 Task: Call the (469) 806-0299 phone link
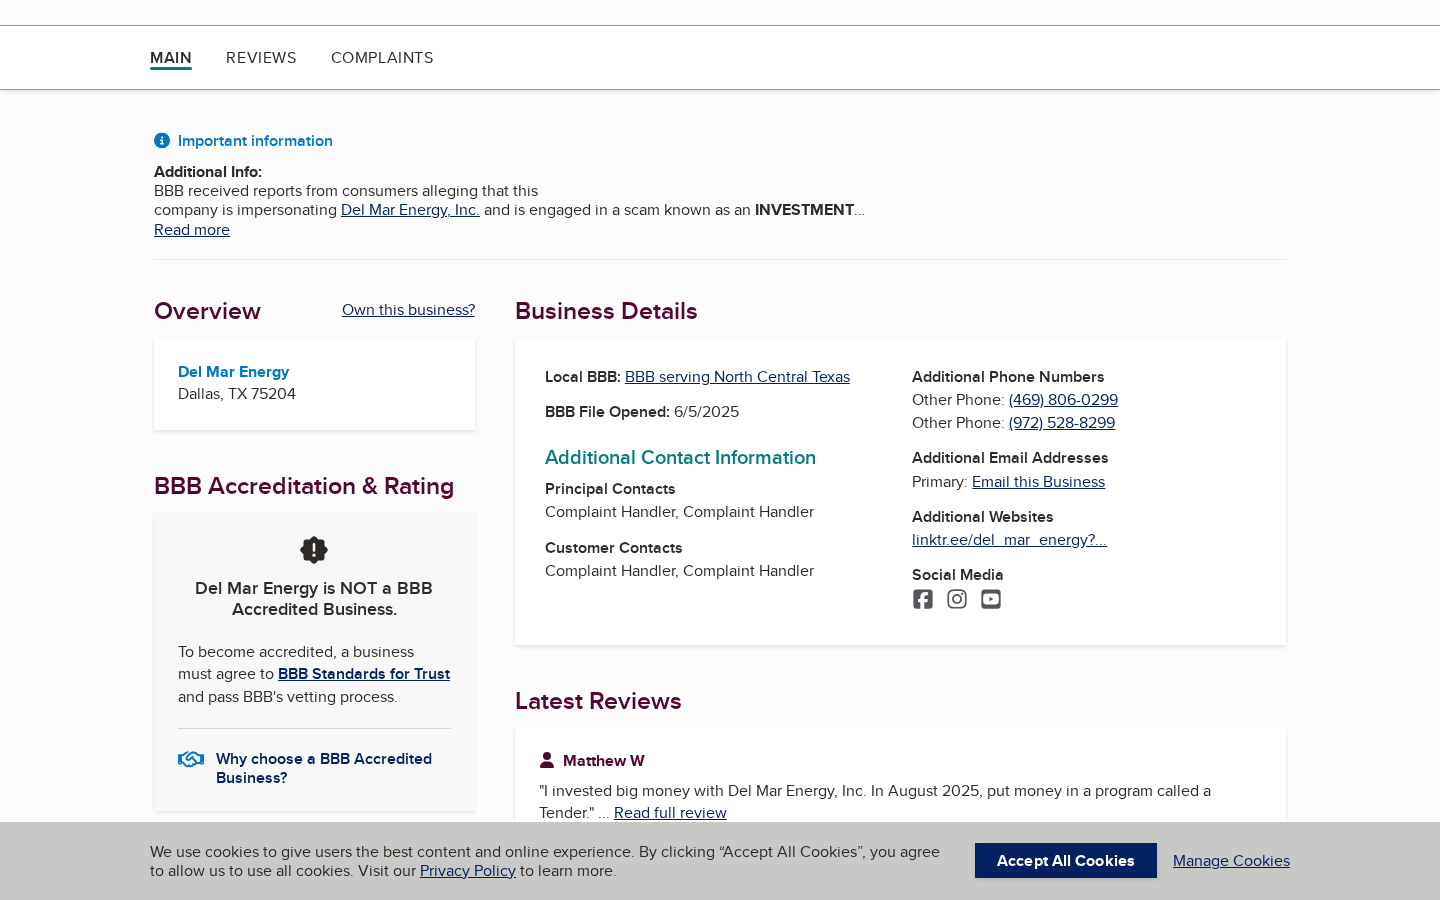(1063, 400)
